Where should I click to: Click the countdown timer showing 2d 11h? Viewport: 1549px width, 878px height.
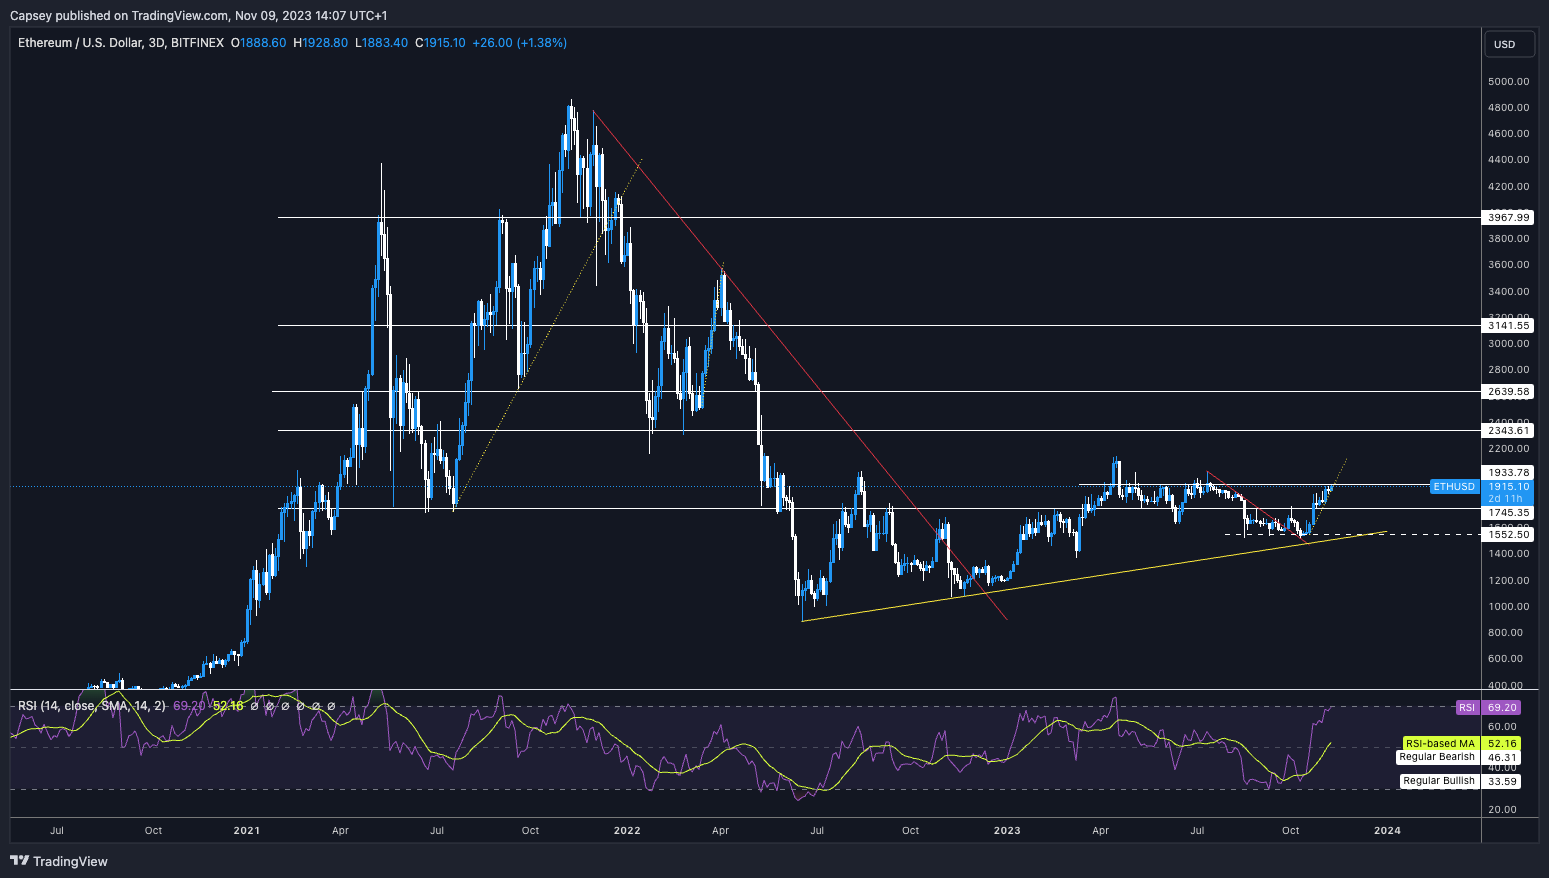[x=1505, y=498]
